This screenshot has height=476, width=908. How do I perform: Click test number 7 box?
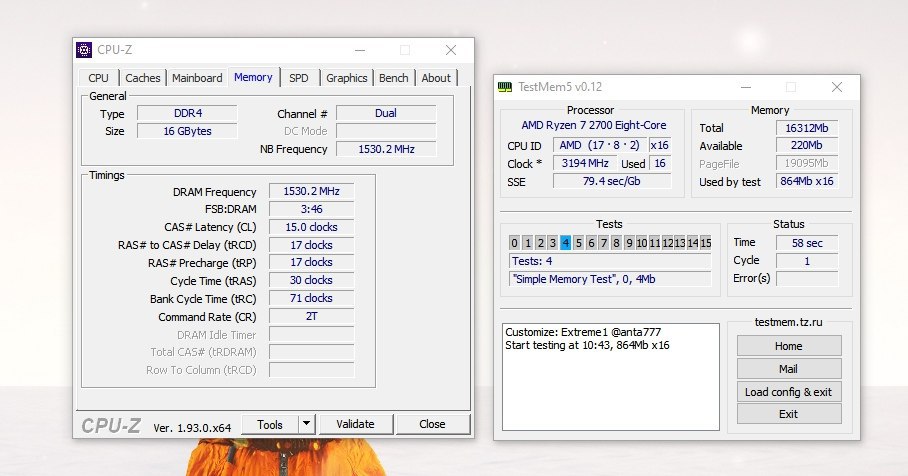coord(604,243)
